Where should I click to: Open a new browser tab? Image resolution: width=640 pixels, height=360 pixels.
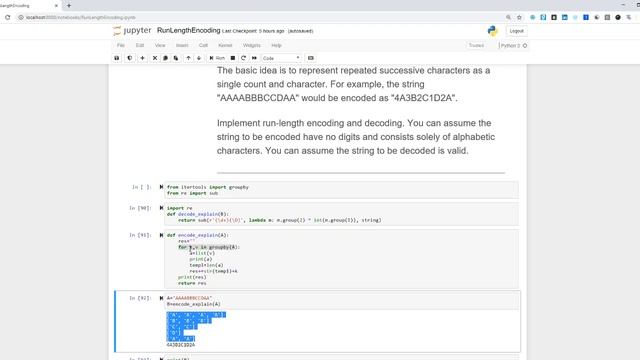click(x=69, y=5)
